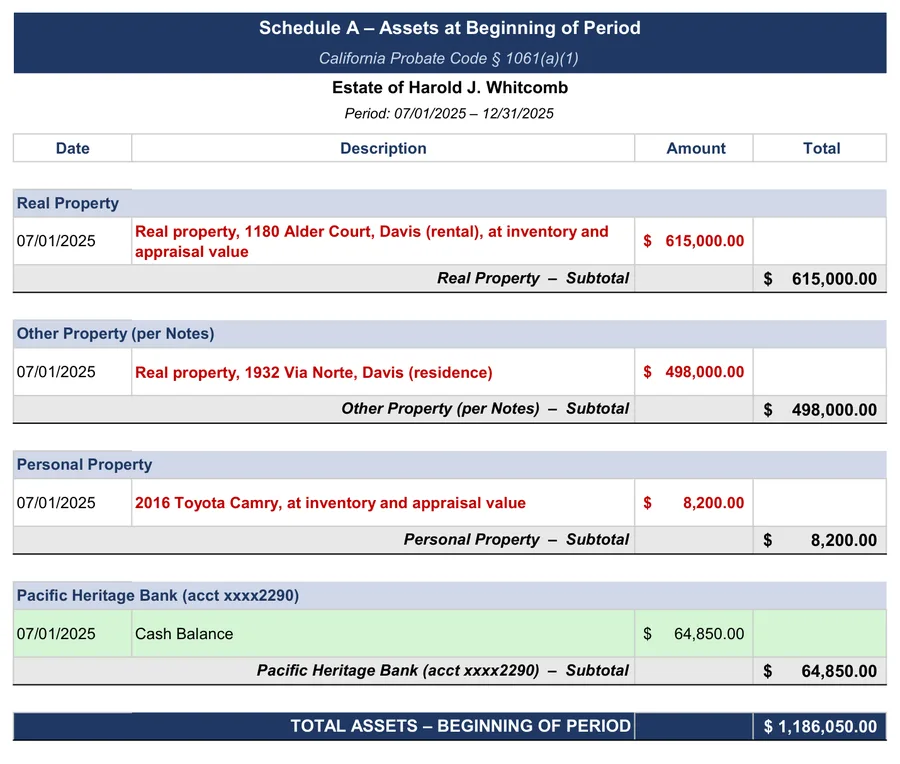Click the date cell in Alder Court row
The height and width of the screenshot is (764, 900).
click(72, 241)
